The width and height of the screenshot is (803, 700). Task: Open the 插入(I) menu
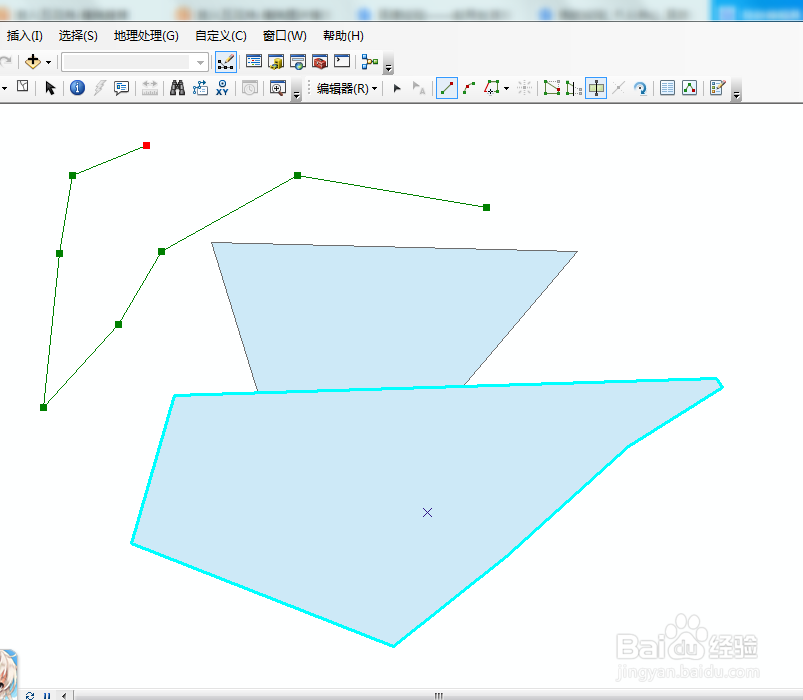click(x=25, y=36)
